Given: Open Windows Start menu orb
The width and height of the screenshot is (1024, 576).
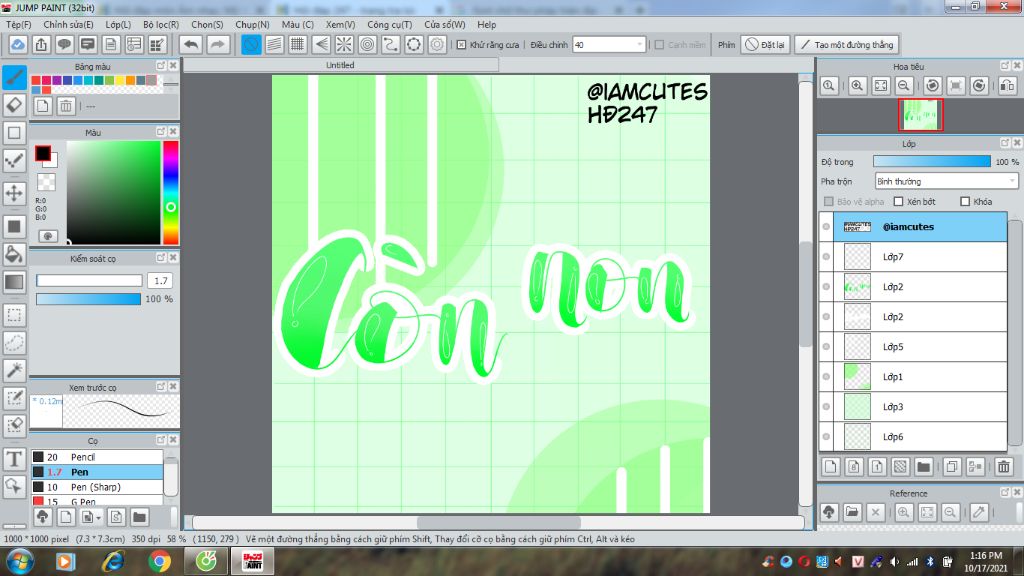Looking at the screenshot, I should click(x=18, y=561).
